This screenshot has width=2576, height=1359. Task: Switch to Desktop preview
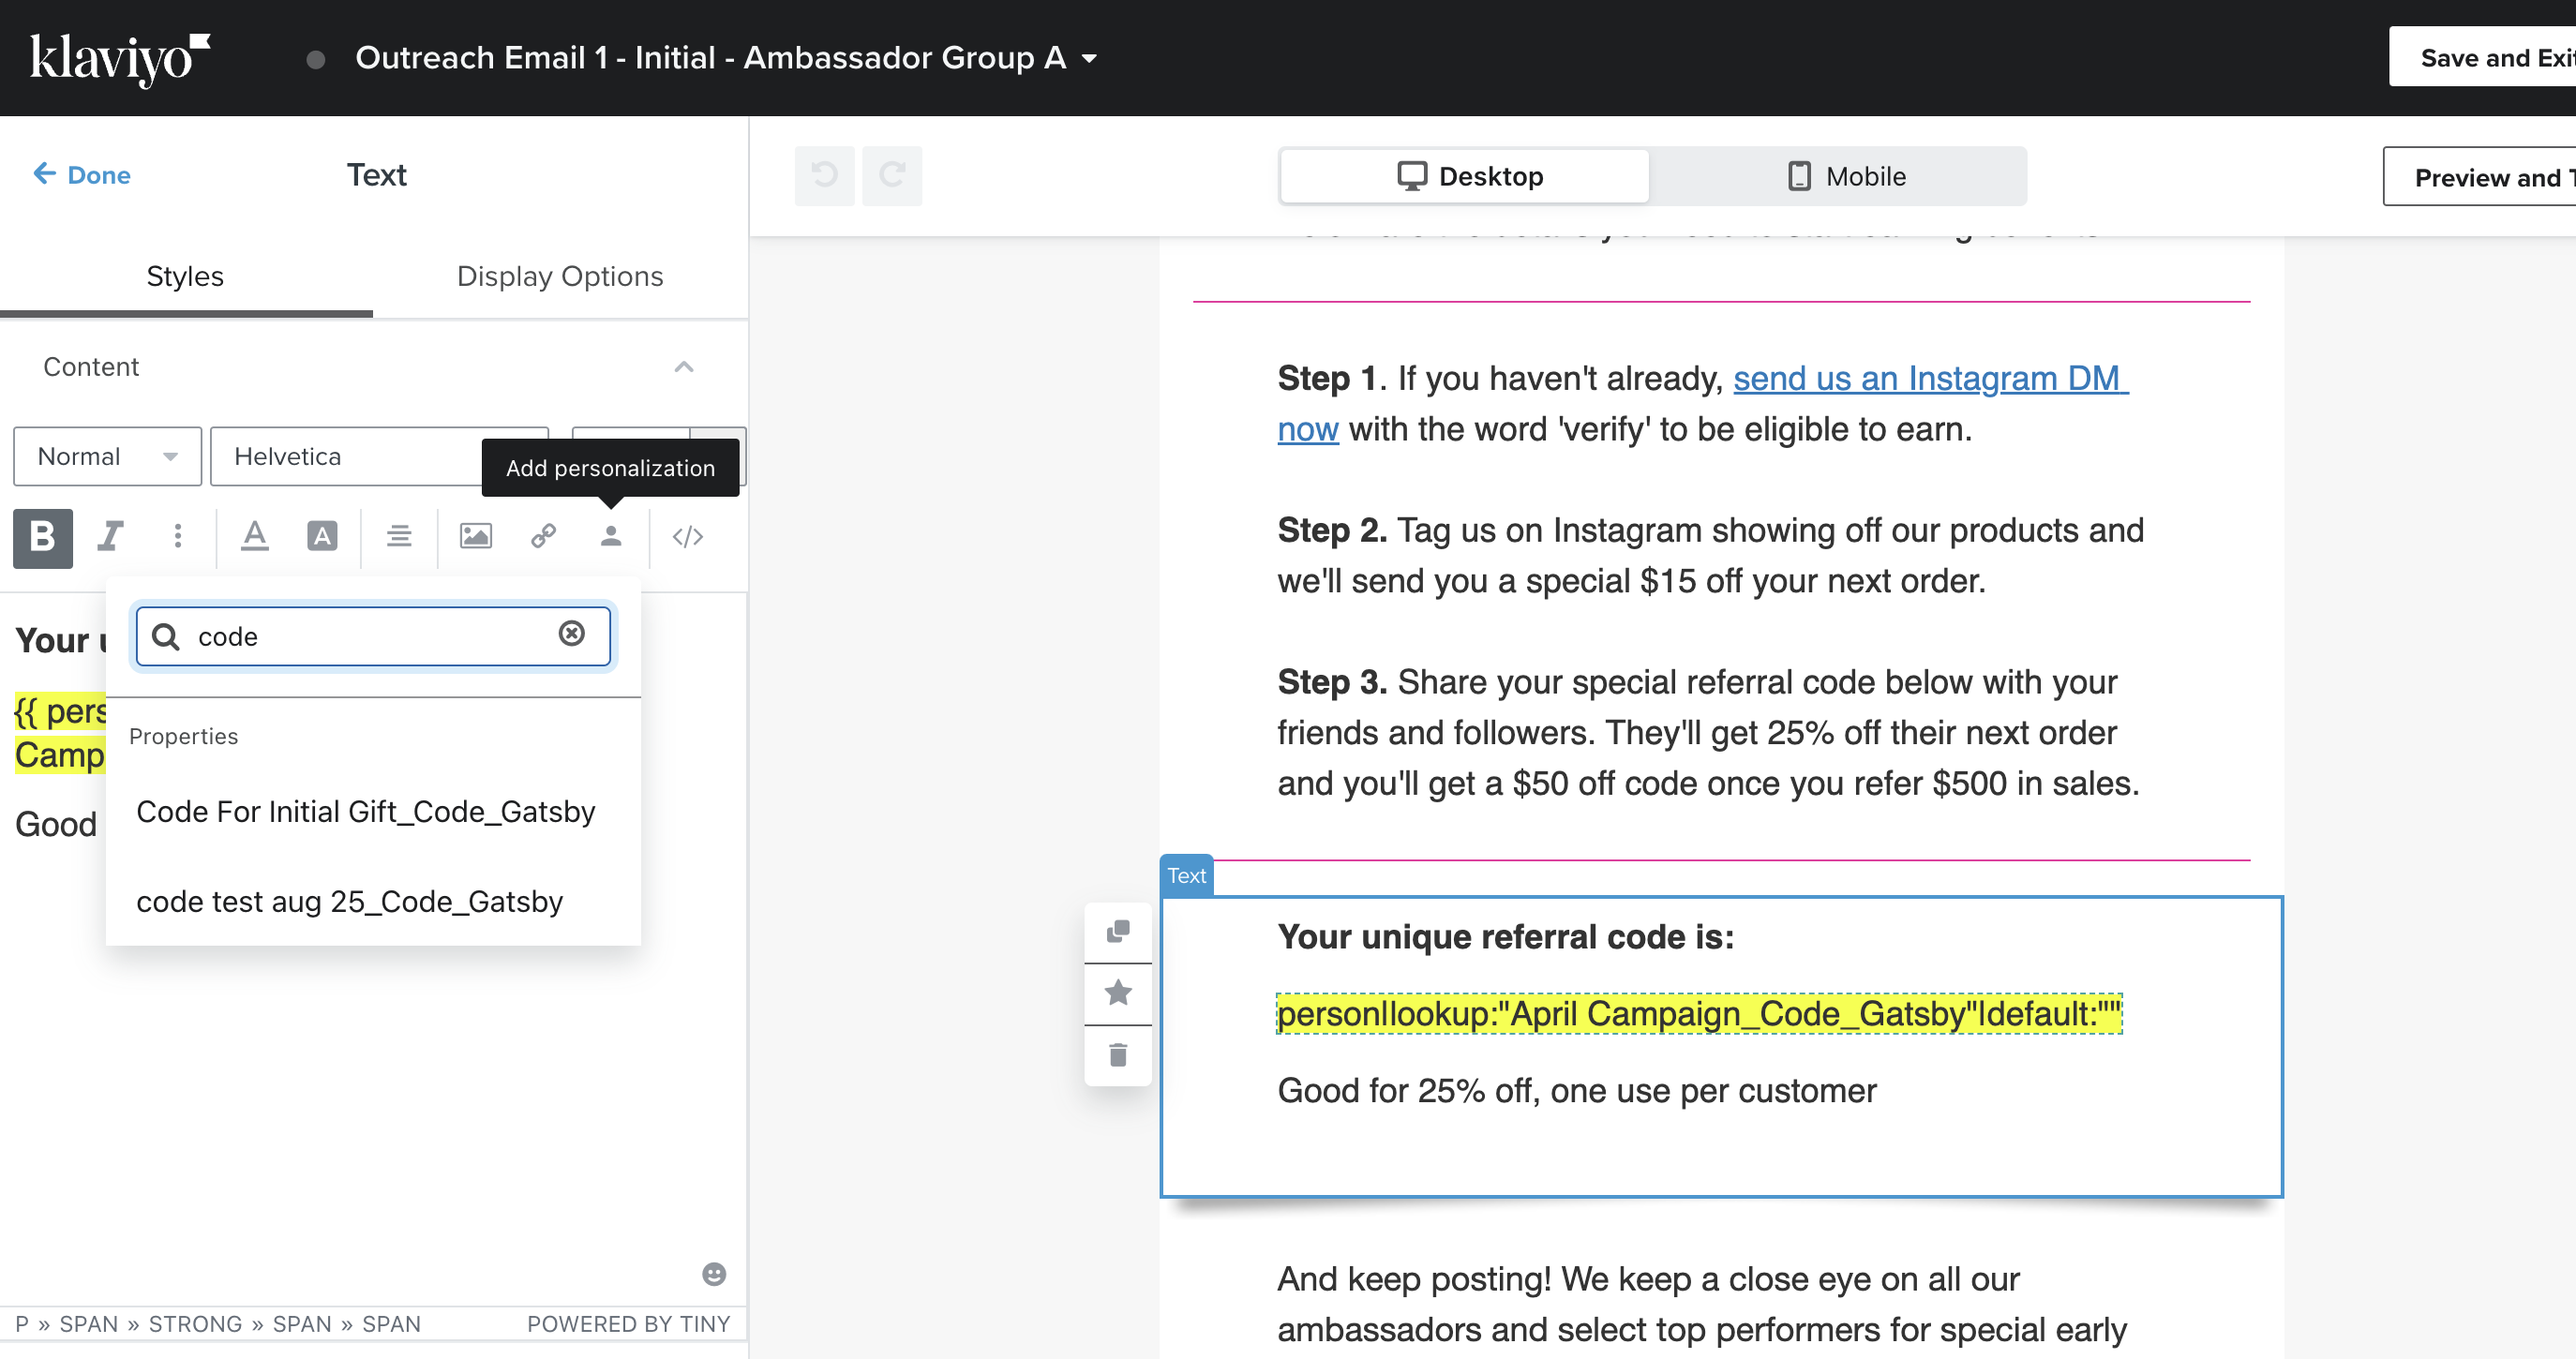1466,176
